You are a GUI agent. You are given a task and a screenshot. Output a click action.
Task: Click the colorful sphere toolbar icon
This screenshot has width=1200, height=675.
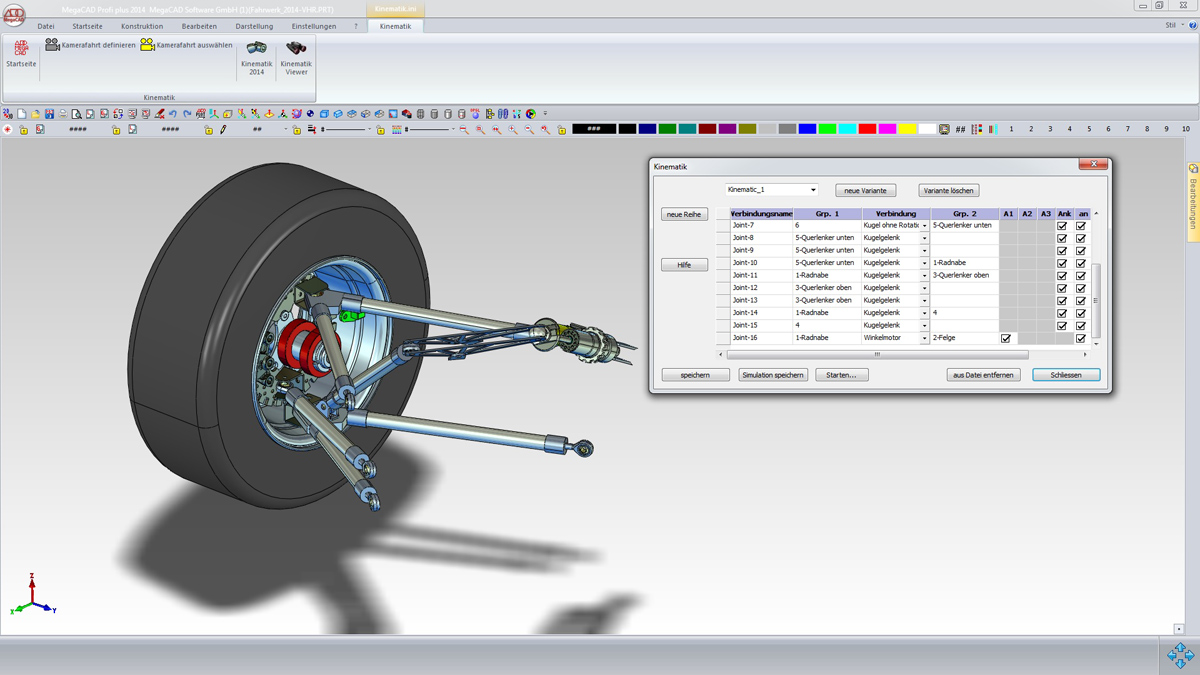coord(531,114)
